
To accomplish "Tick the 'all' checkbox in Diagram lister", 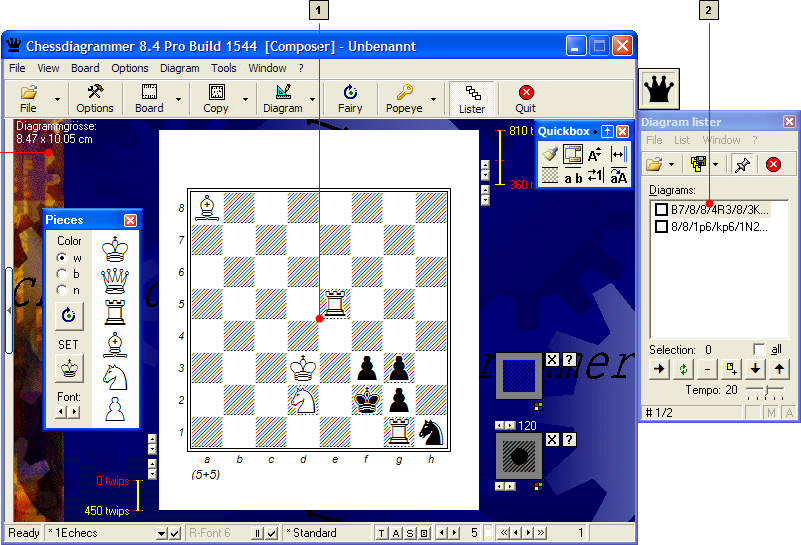I will click(759, 349).
